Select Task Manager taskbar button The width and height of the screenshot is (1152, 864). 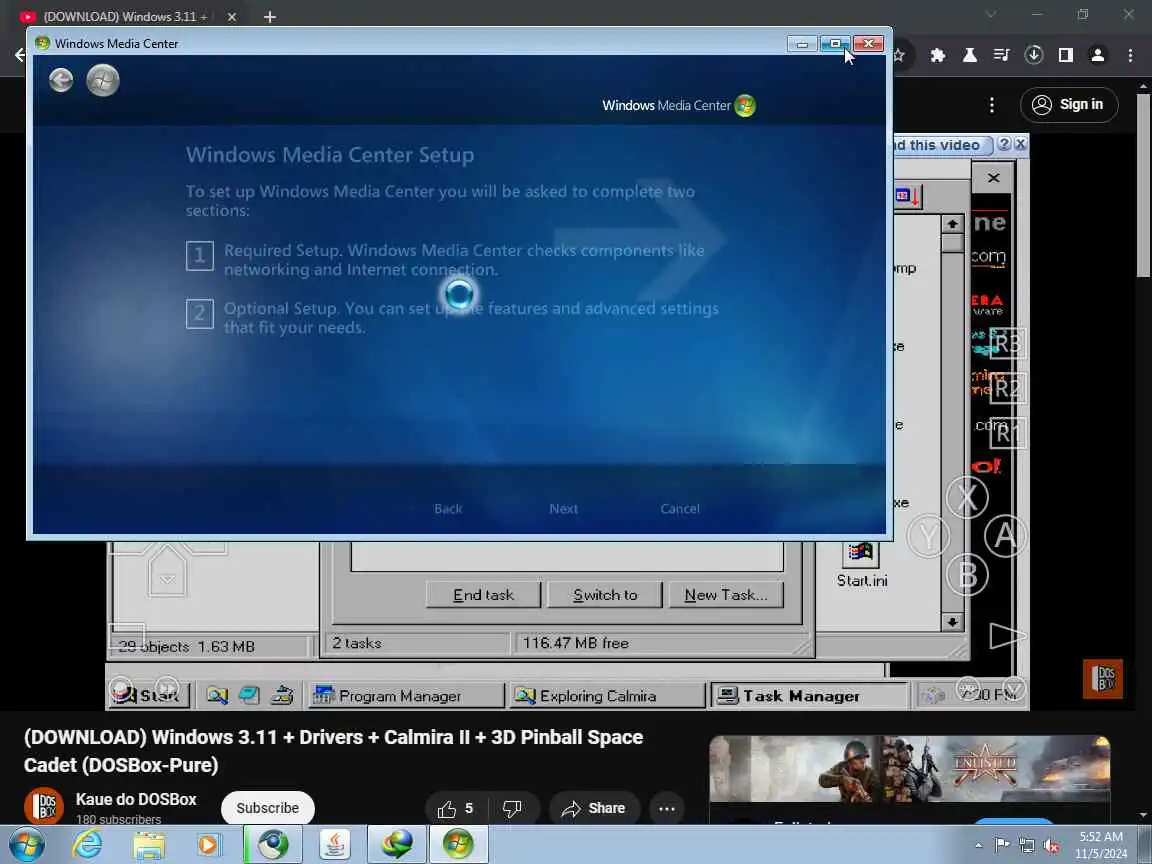pyautogui.click(x=808, y=696)
